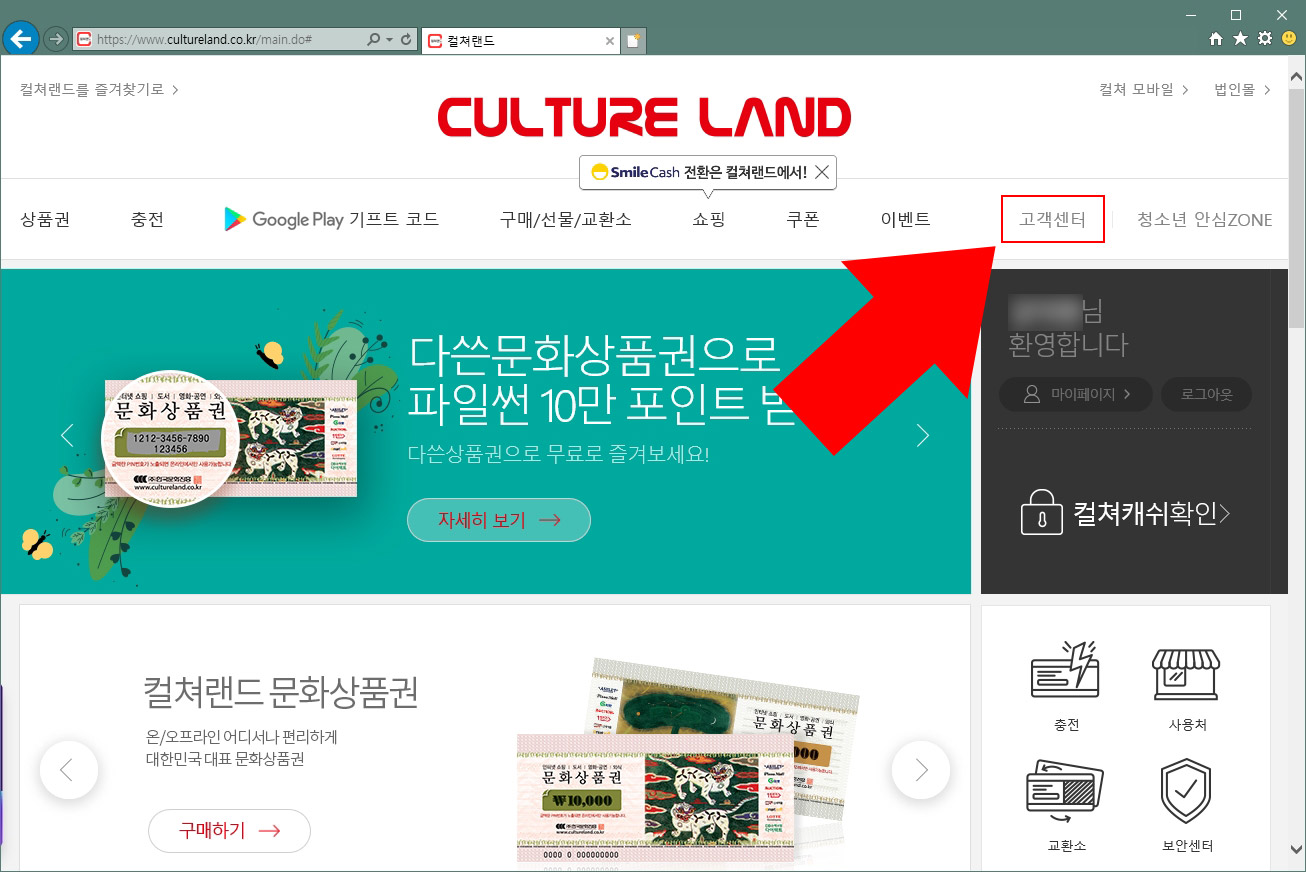This screenshot has height=872, width=1306.
Task: Click the 컬쳐캐쉬확인 lock icon
Action: [x=1041, y=513]
